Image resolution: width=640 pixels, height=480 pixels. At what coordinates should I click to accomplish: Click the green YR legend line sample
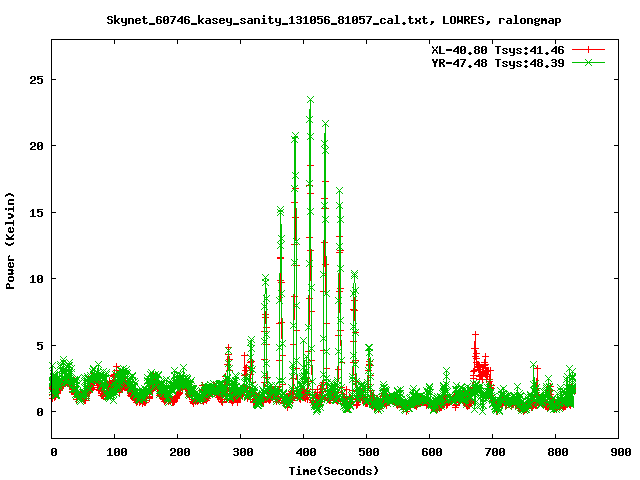point(588,62)
